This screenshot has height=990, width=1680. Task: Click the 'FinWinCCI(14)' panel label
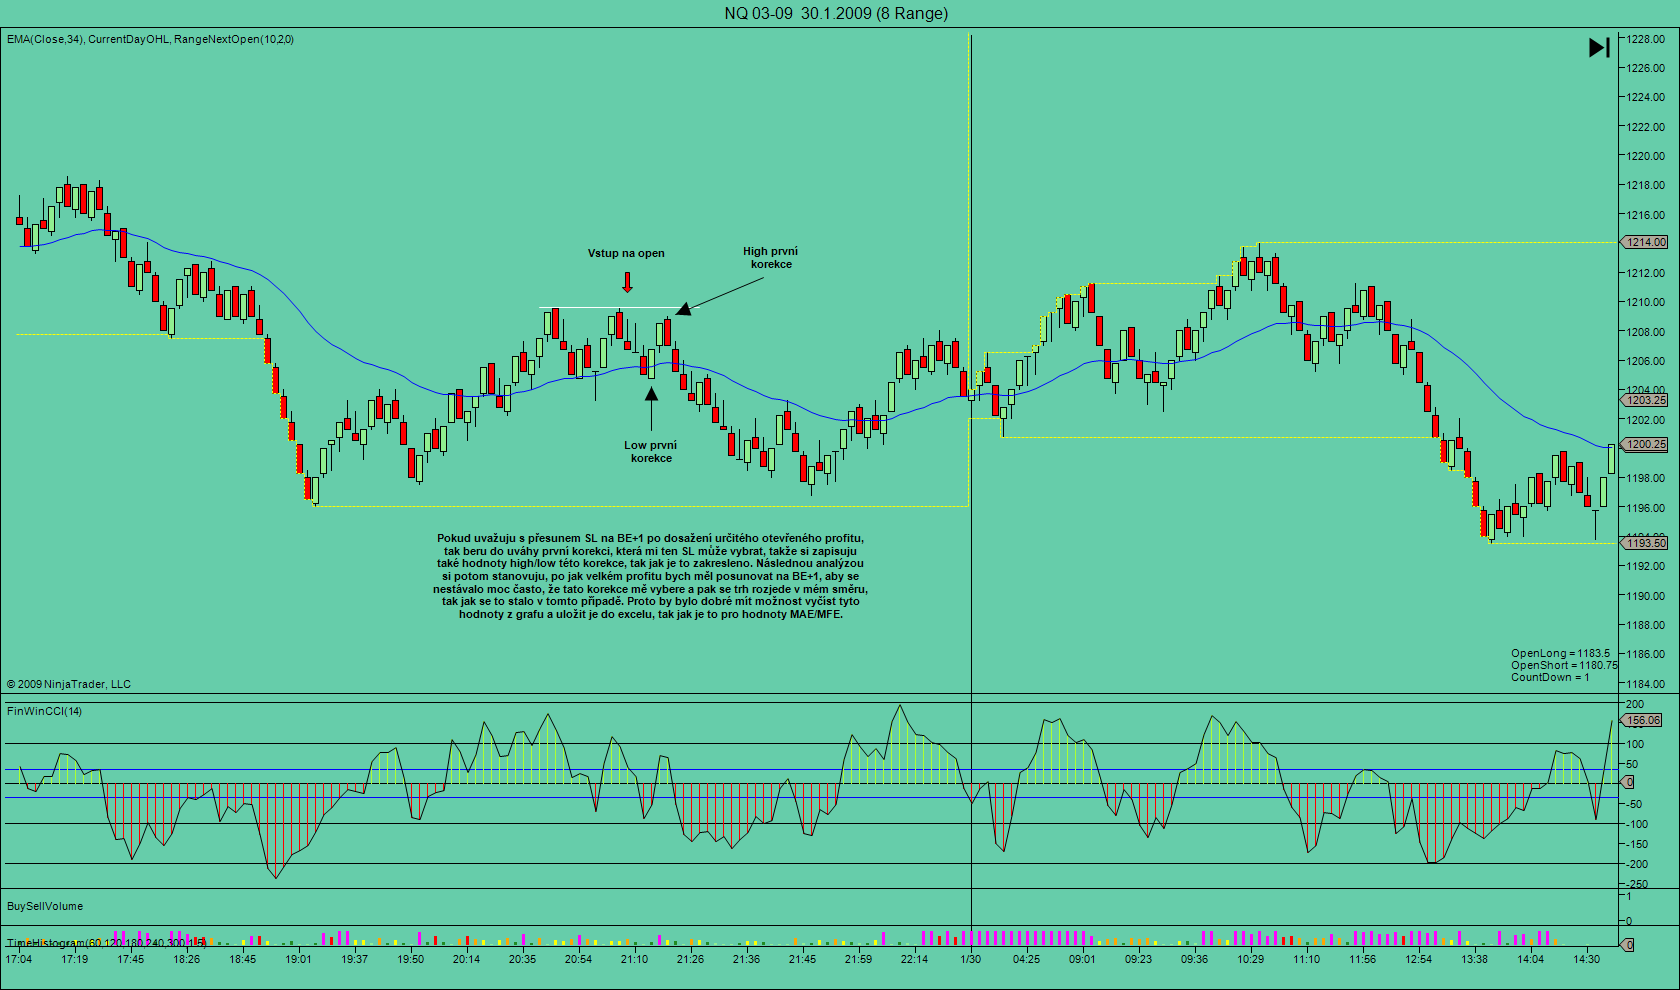coord(45,711)
